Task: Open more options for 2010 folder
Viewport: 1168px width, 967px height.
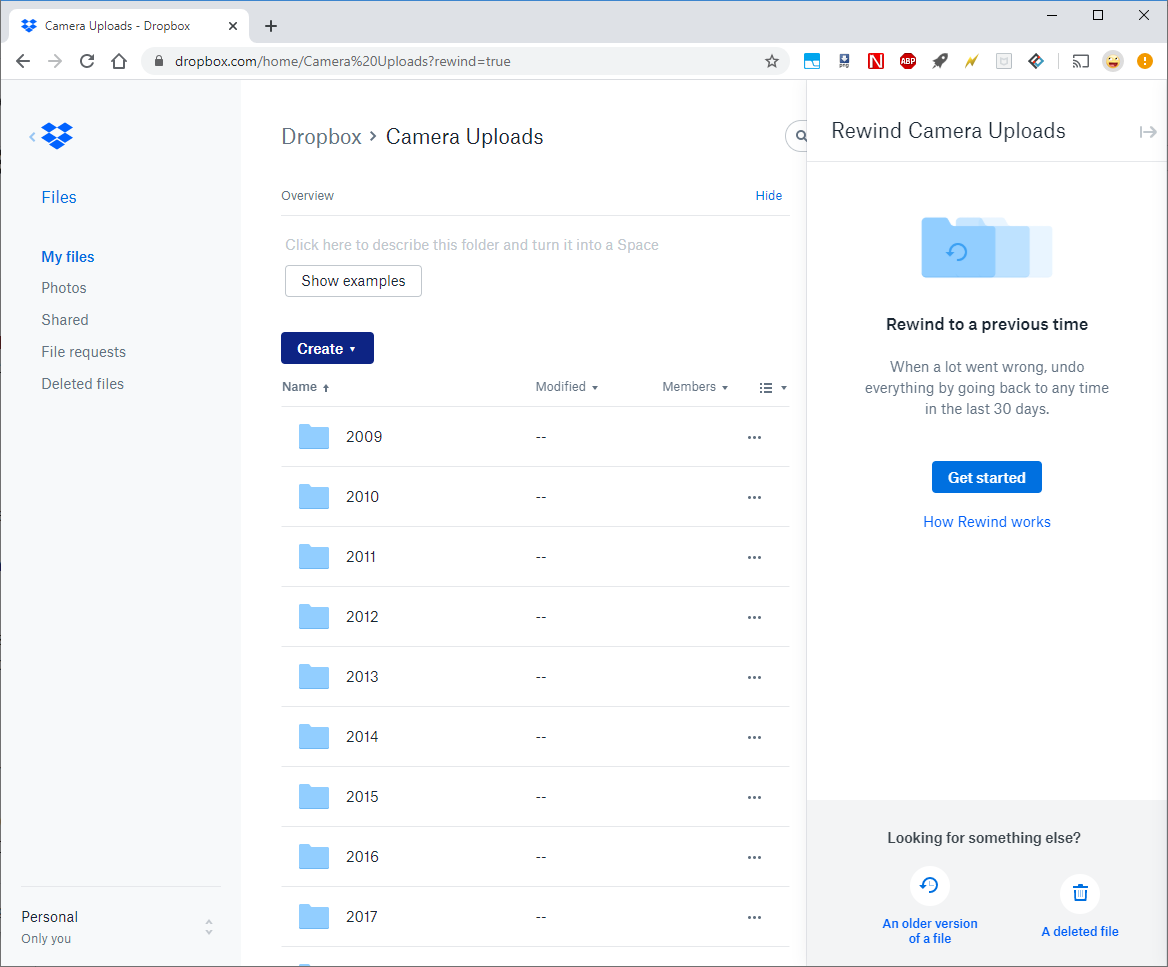Action: click(x=754, y=498)
